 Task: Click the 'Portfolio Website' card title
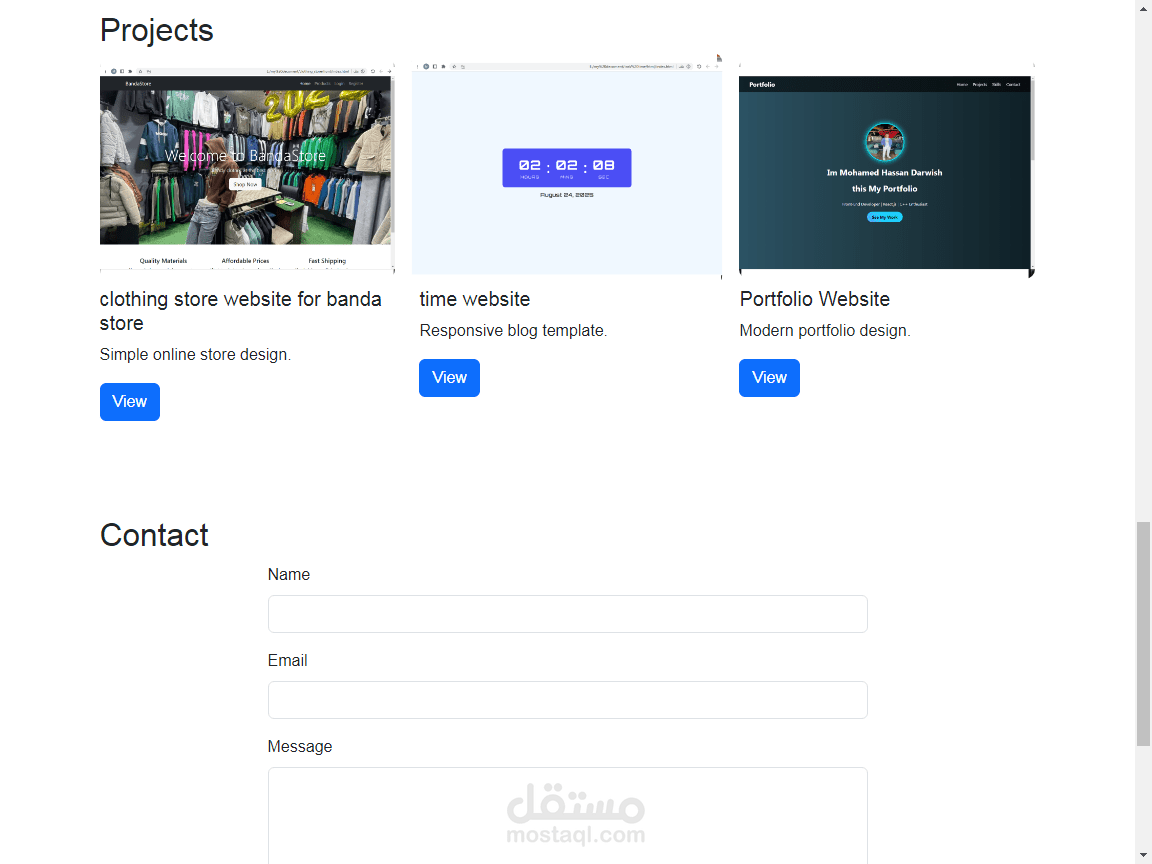815,299
